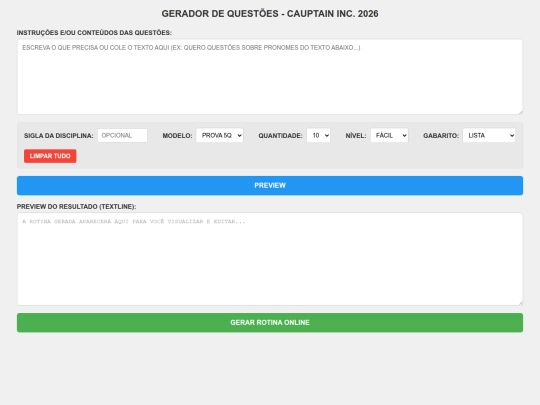The image size is (540, 405).
Task: Open the QUANTIDADE dropdown showing 10
Action: pos(318,135)
